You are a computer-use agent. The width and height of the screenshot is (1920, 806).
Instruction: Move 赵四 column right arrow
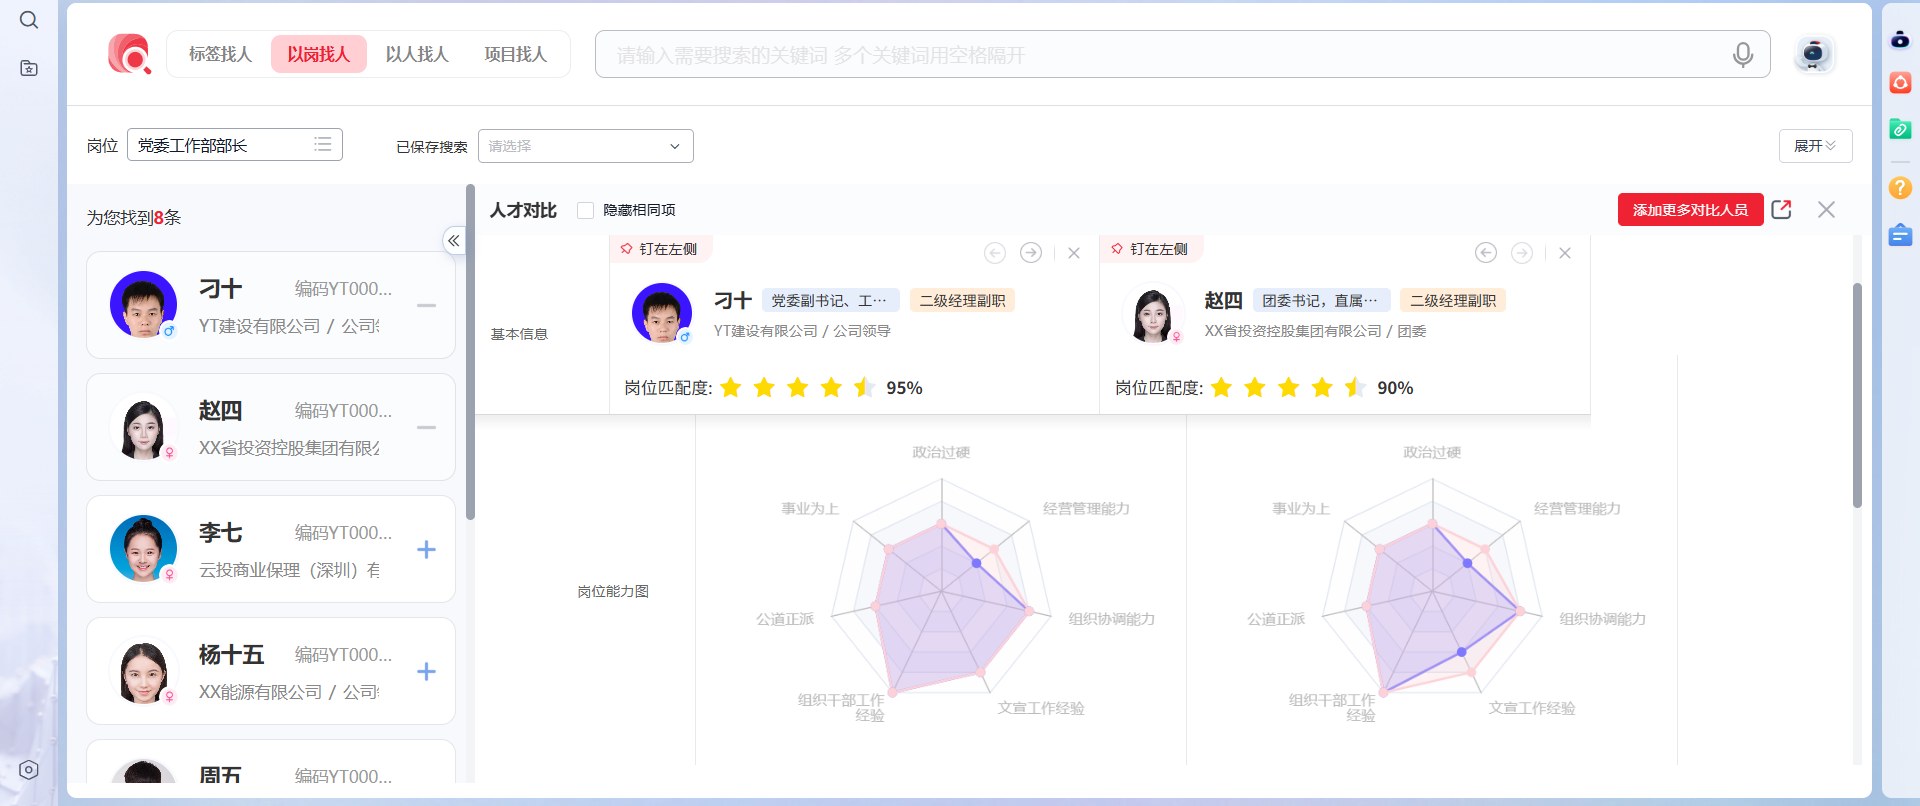click(1522, 253)
